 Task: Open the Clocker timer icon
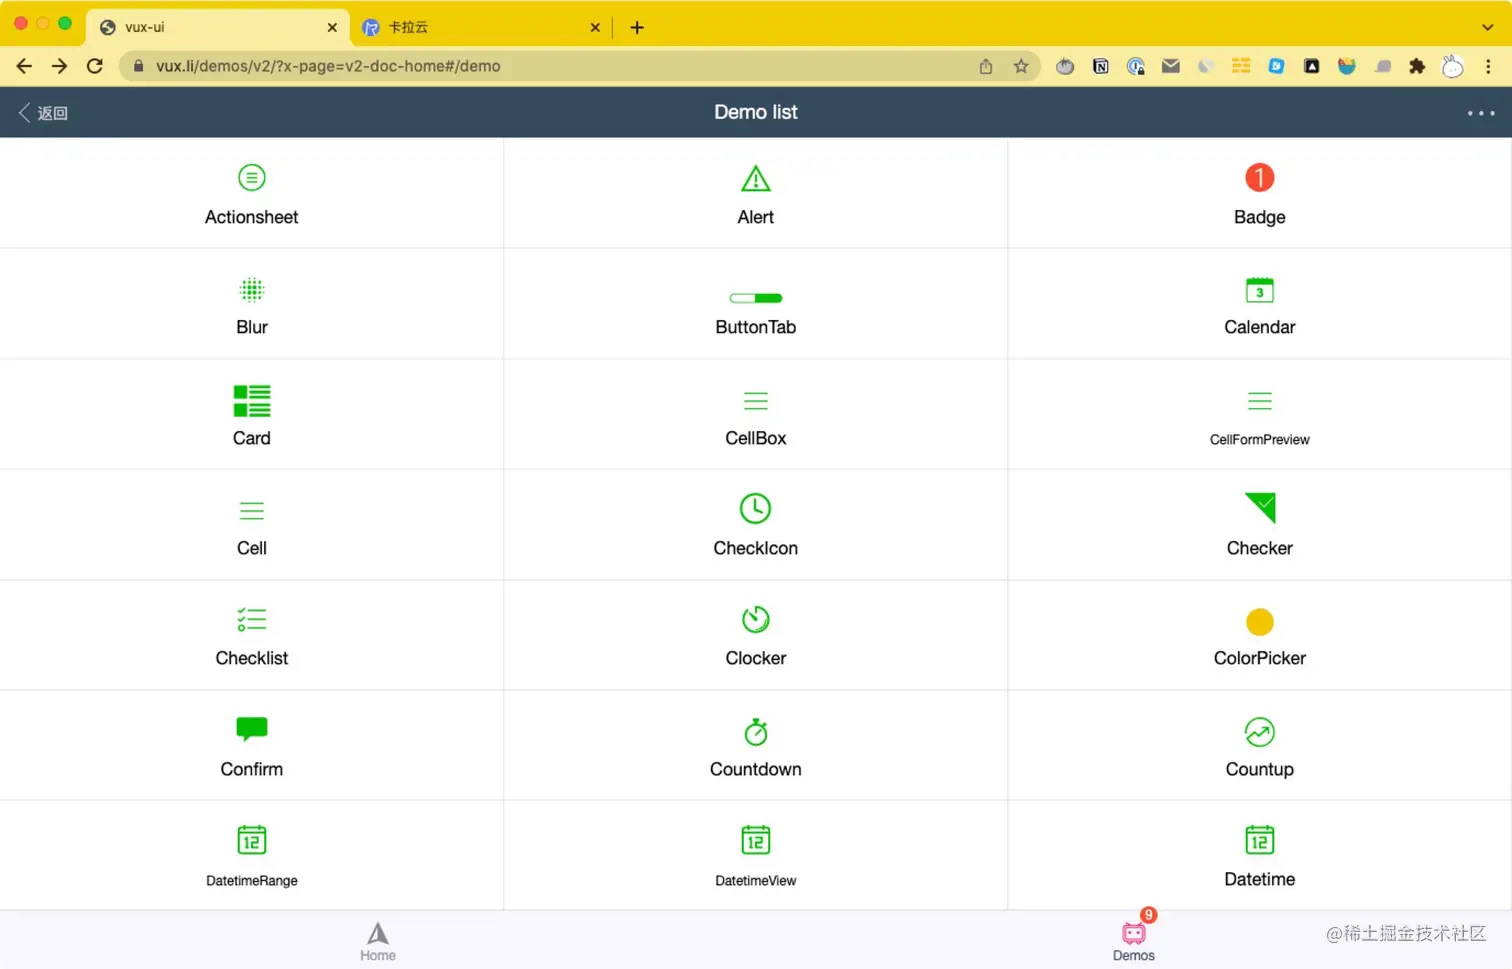(756, 620)
